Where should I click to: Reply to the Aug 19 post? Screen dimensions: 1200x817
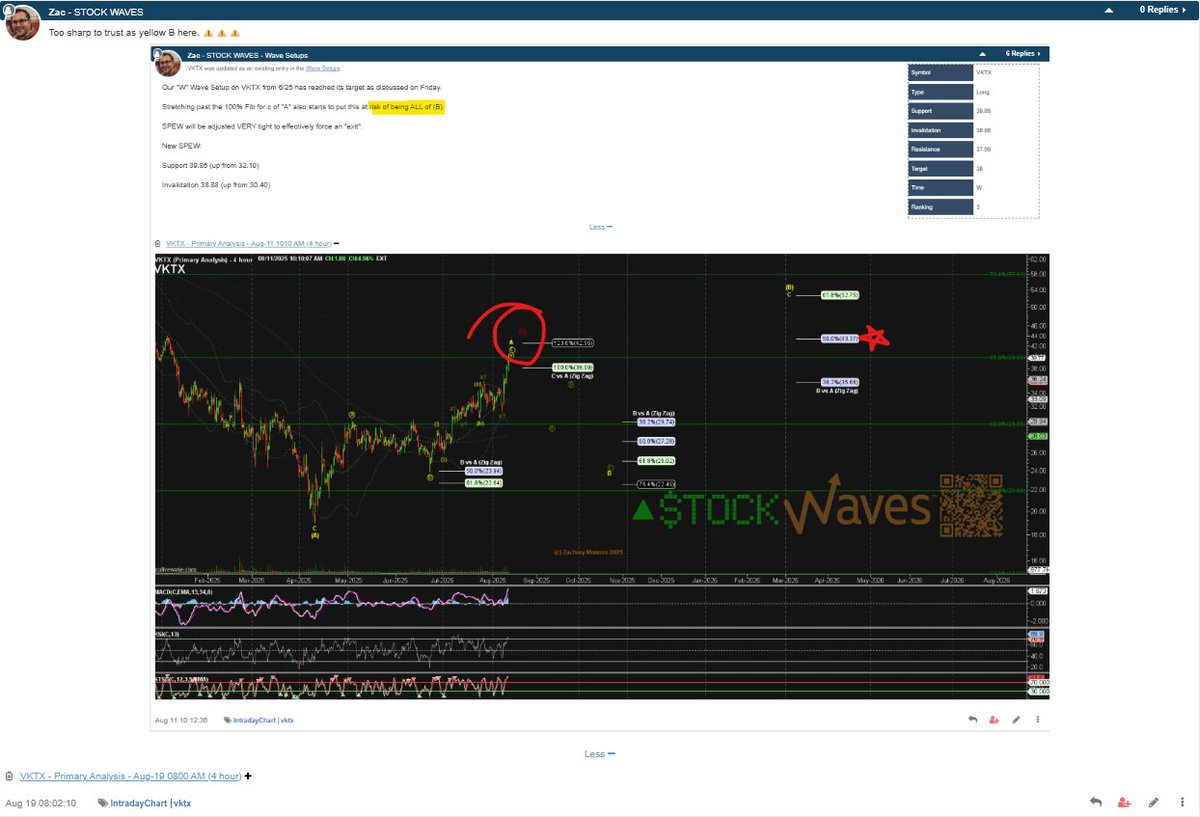pos(1096,802)
